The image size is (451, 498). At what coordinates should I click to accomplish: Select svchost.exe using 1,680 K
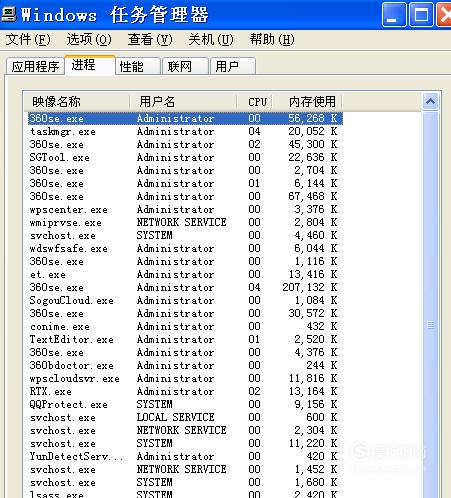tap(185, 482)
